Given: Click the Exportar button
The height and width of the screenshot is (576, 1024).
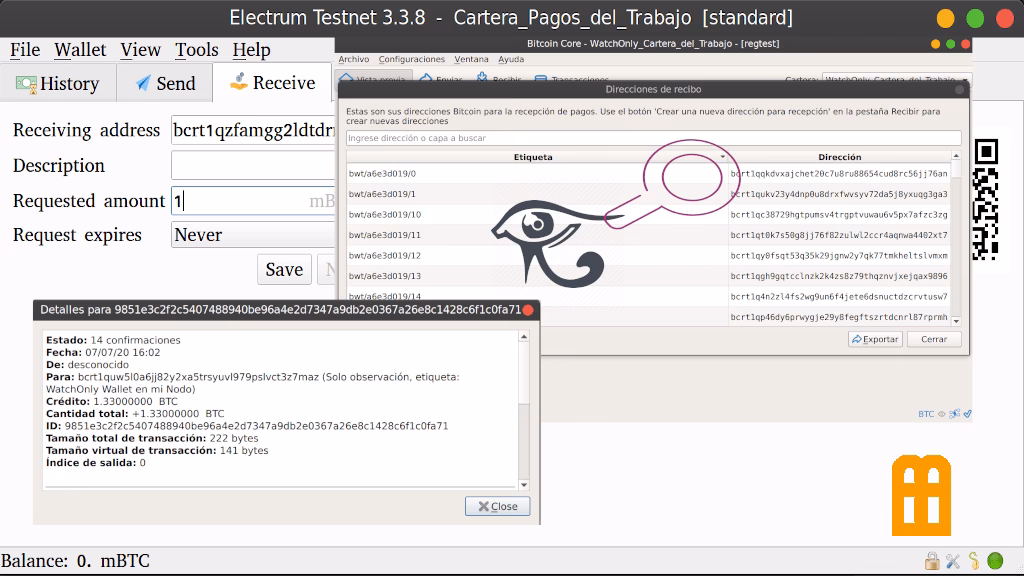Looking at the screenshot, I should coord(875,339).
